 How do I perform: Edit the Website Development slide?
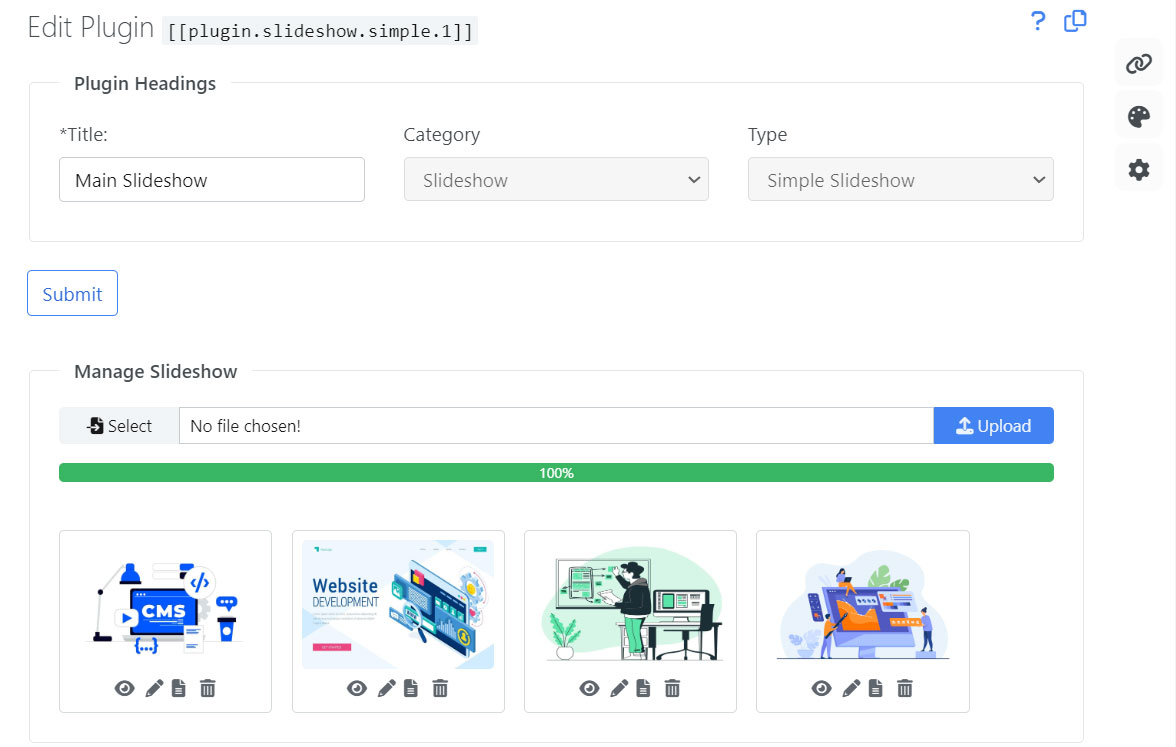pos(386,688)
